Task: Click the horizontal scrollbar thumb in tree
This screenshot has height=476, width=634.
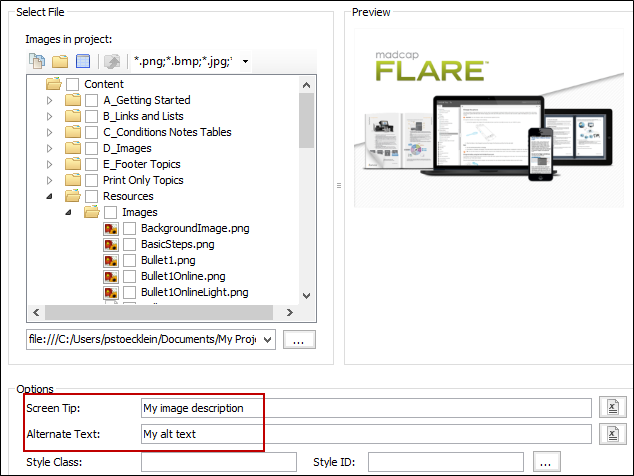Action: (x=159, y=313)
